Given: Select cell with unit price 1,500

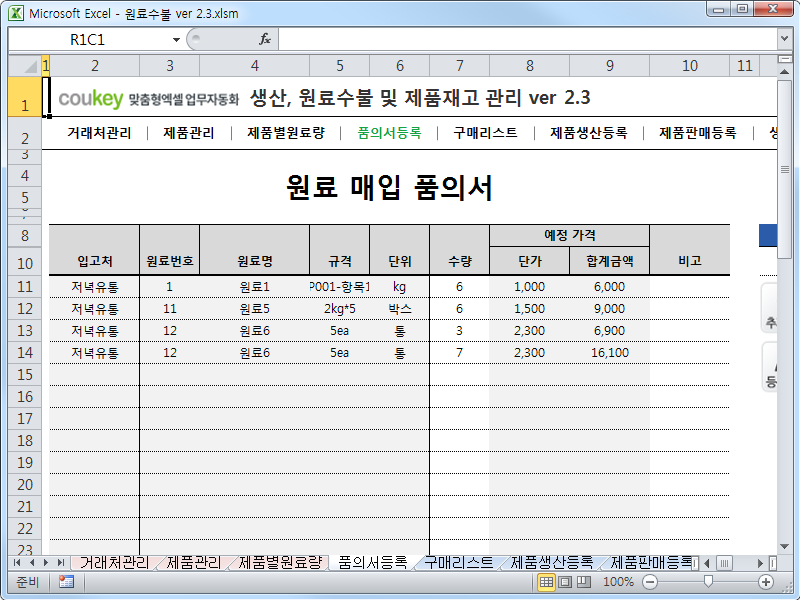Looking at the screenshot, I should [x=529, y=309].
